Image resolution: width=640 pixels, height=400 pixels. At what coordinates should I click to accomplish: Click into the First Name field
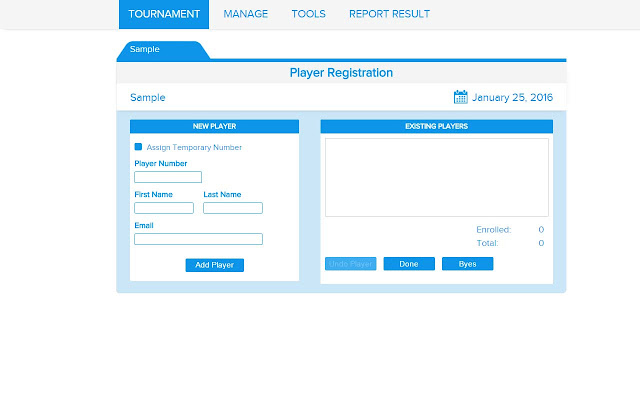click(x=164, y=208)
